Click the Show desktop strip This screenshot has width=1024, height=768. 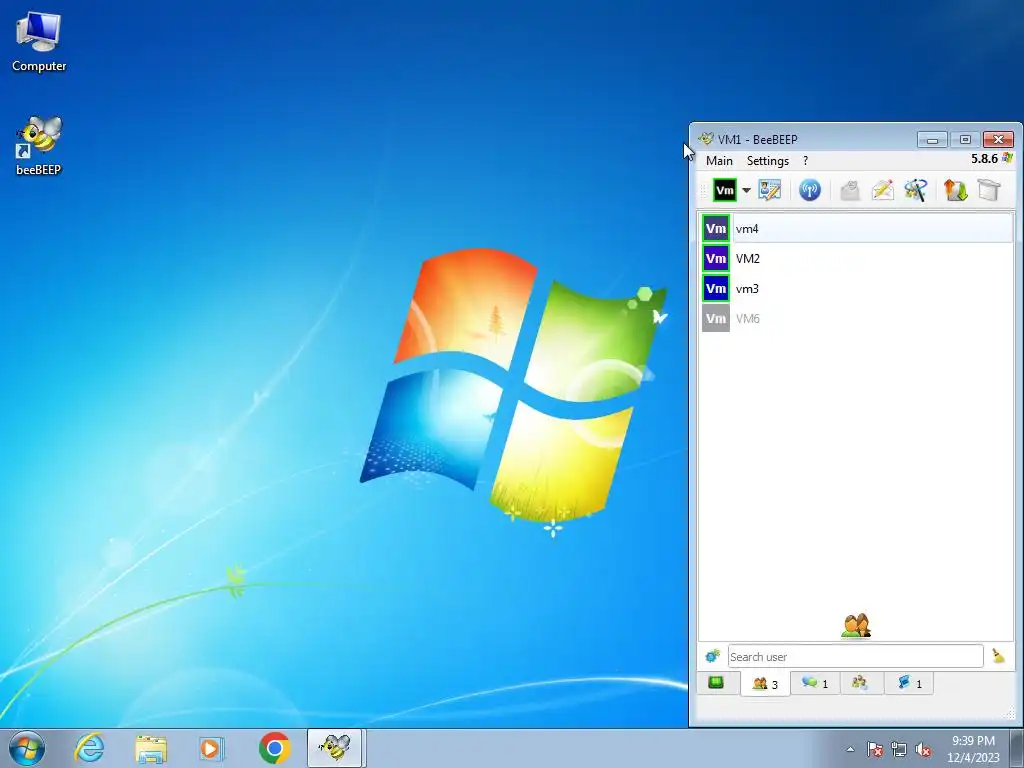click(x=1017, y=748)
